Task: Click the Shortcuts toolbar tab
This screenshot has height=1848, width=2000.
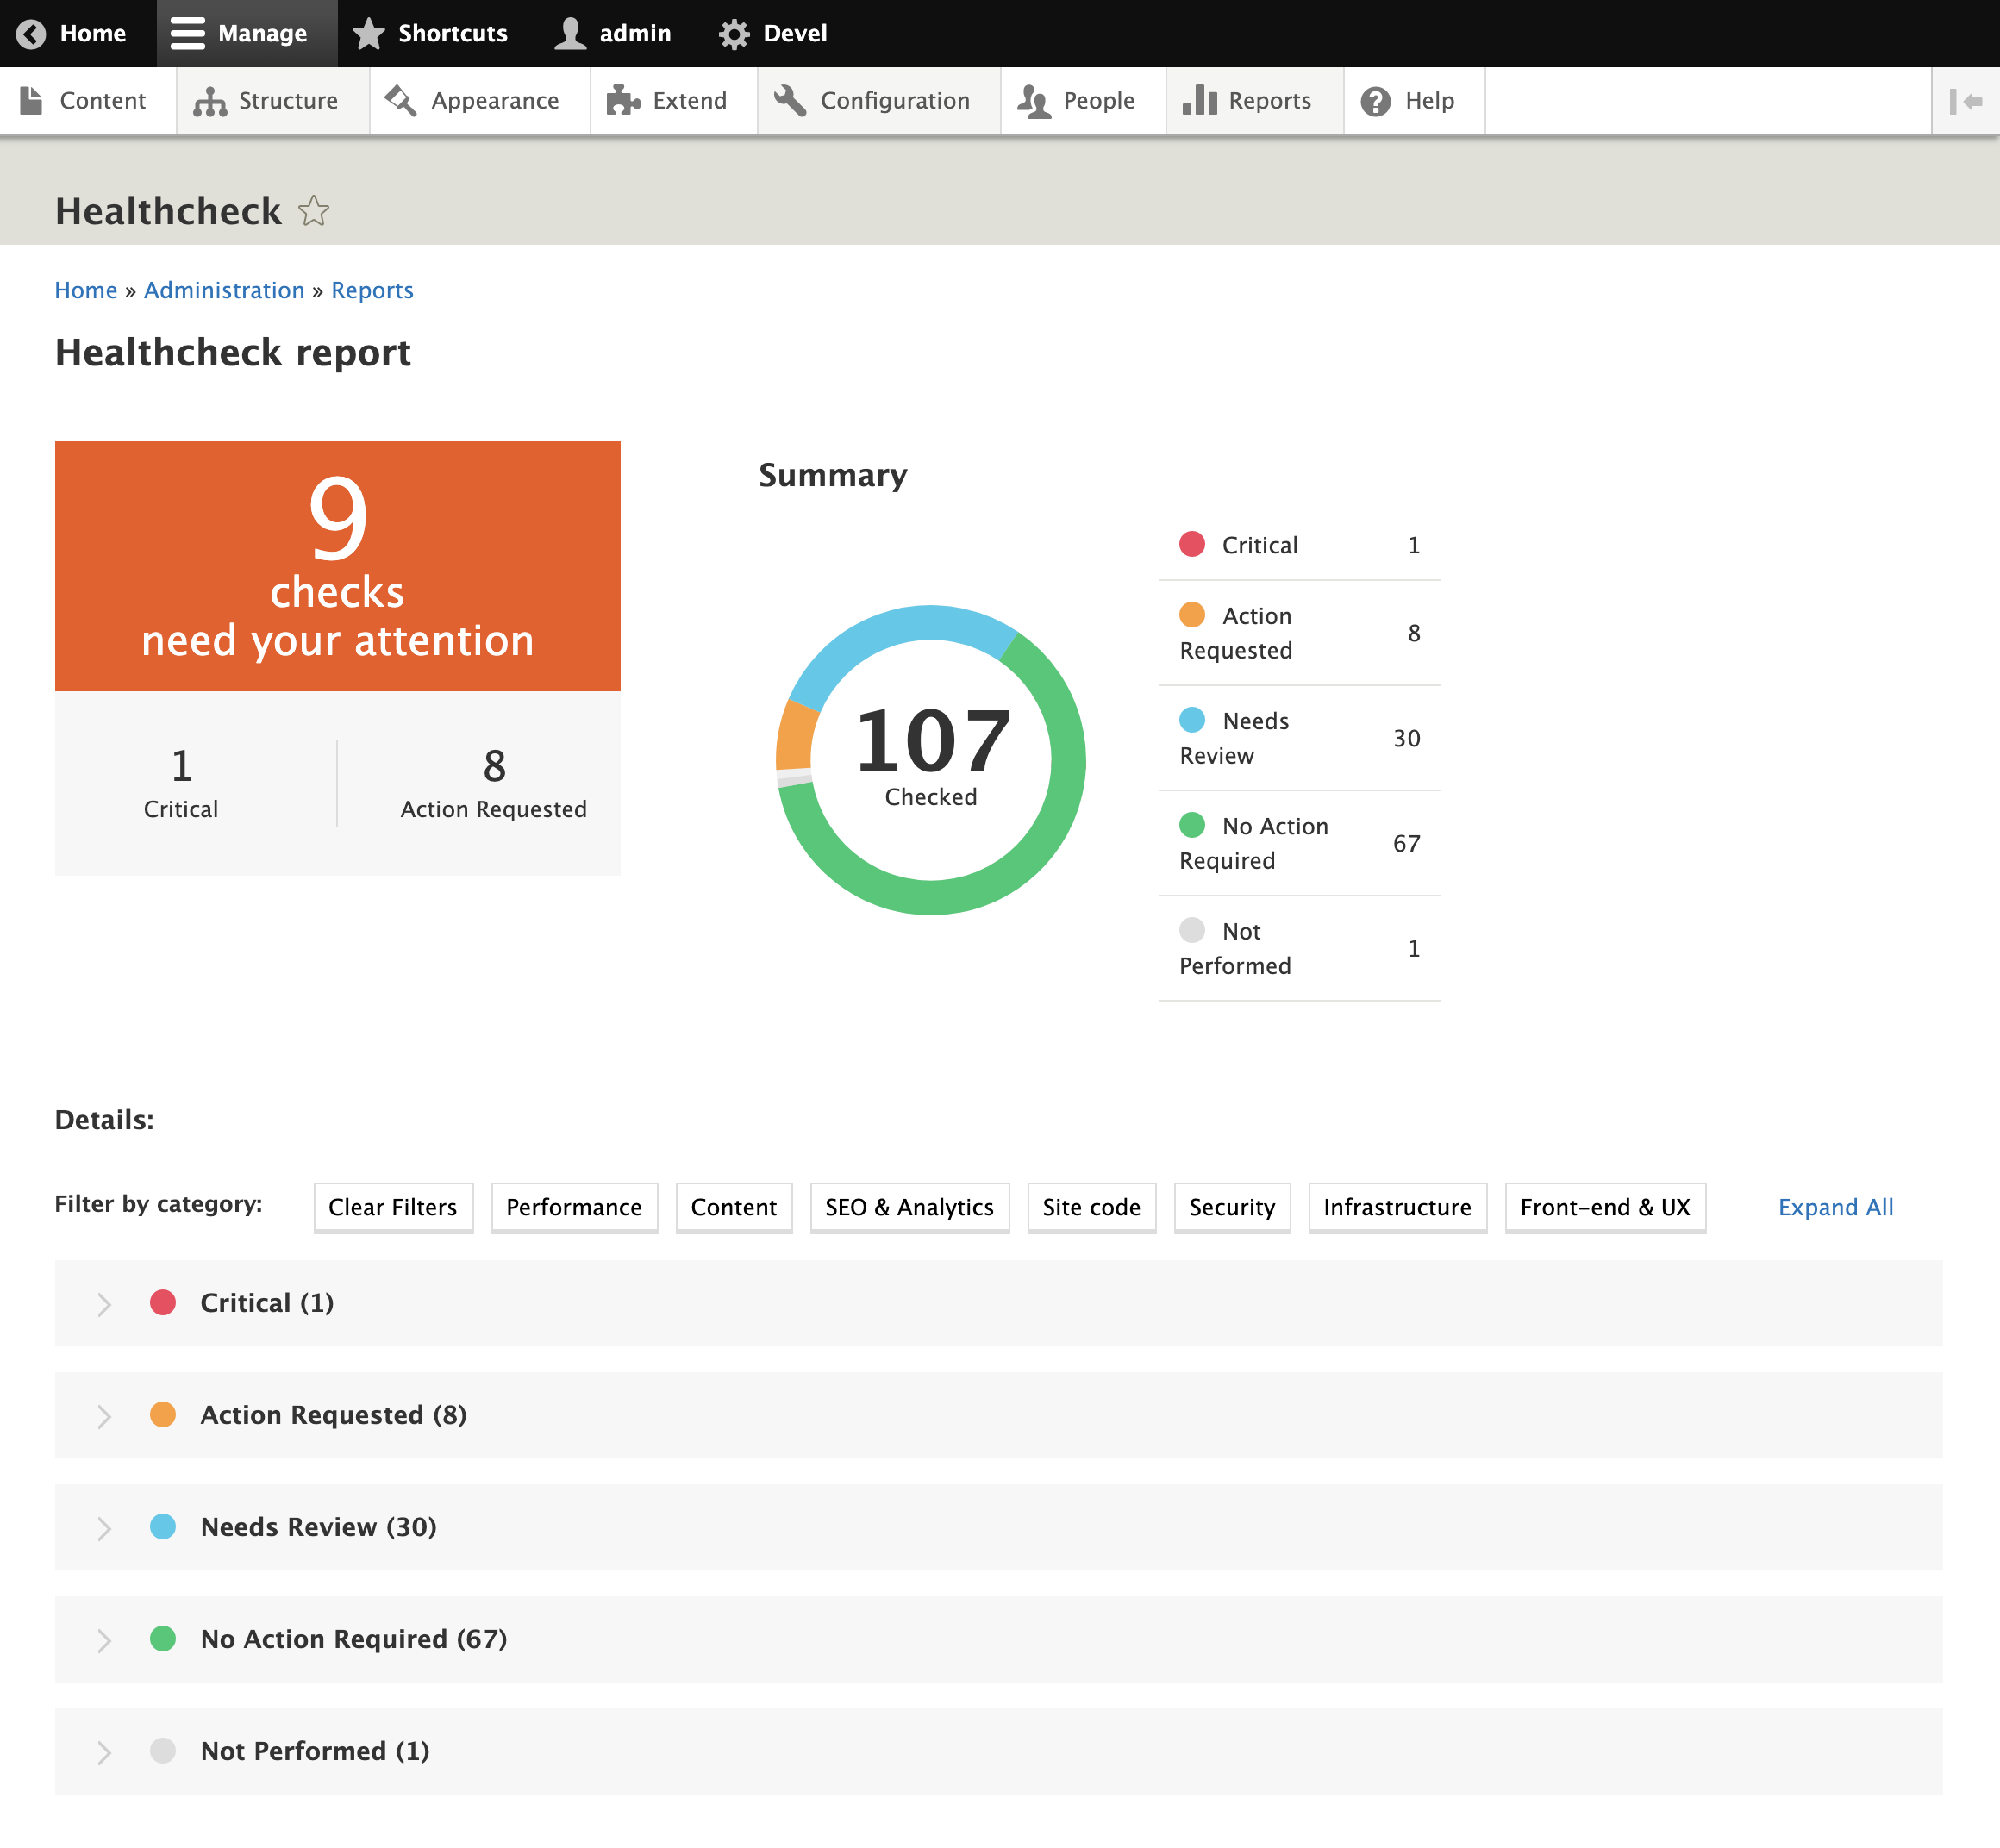Action: point(431,33)
